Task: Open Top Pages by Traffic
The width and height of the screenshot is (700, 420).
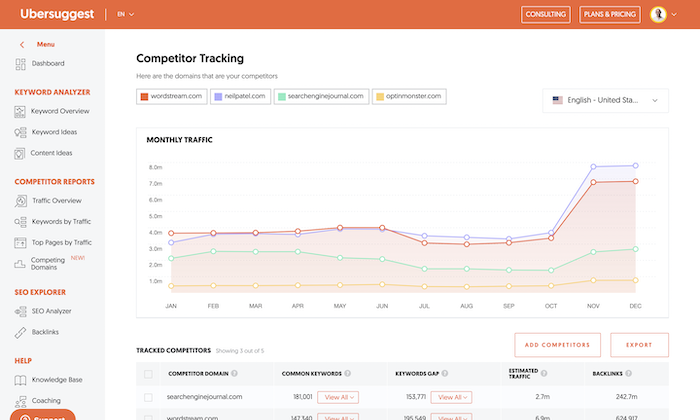Action: coord(62,243)
